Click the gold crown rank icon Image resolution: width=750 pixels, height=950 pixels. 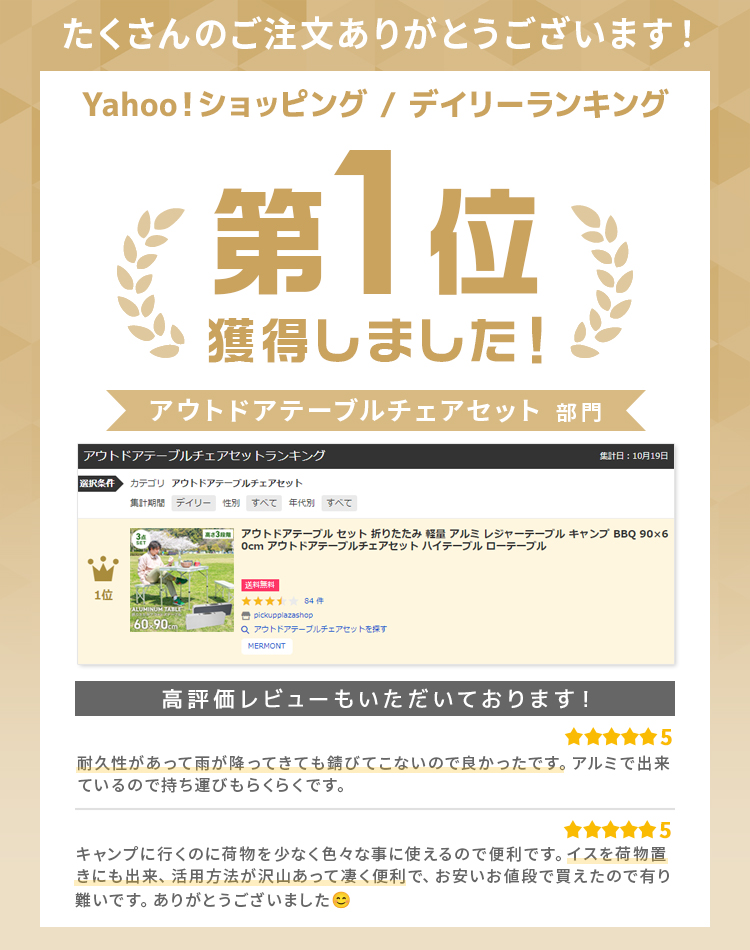pos(103,569)
